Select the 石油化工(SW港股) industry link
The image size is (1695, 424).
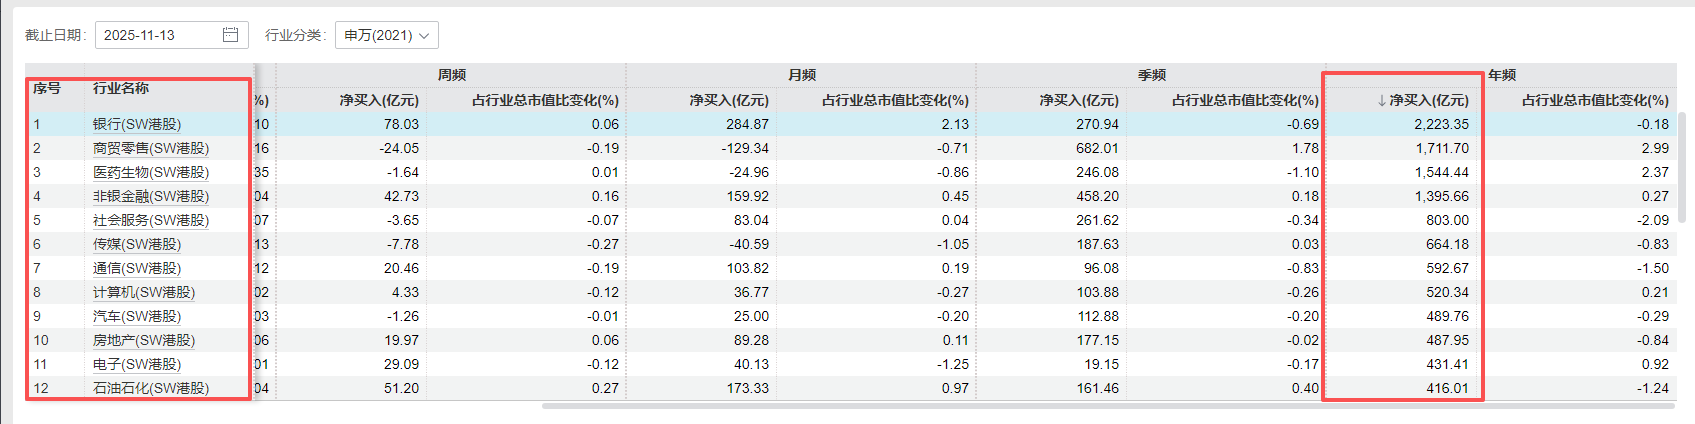pos(150,388)
